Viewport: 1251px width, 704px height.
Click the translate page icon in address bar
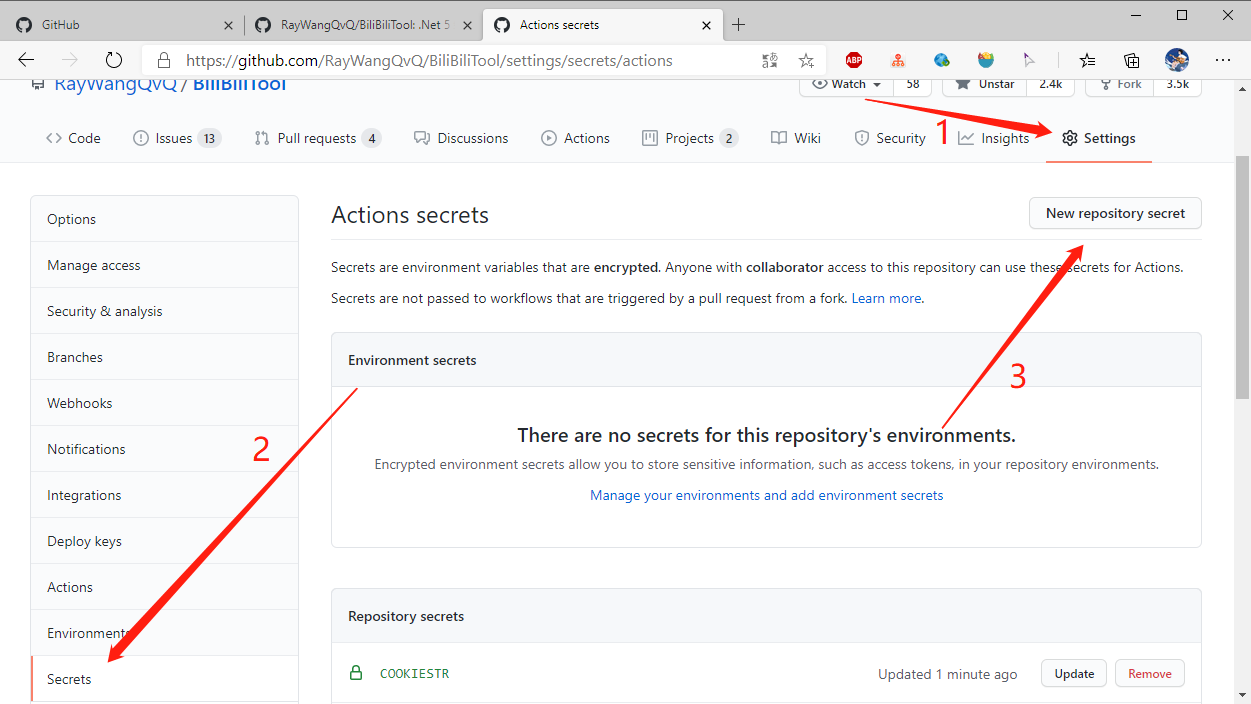(x=769, y=60)
